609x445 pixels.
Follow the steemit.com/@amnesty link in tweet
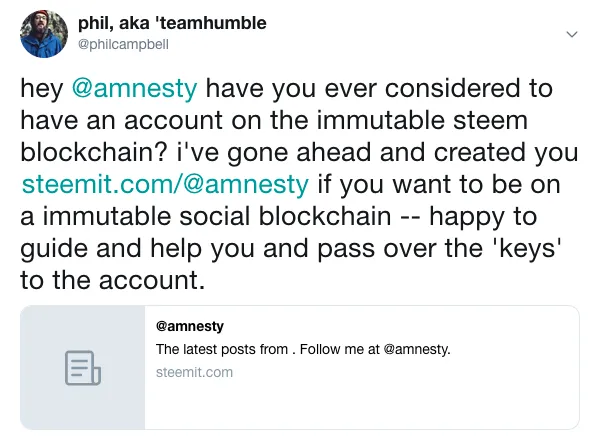(165, 184)
